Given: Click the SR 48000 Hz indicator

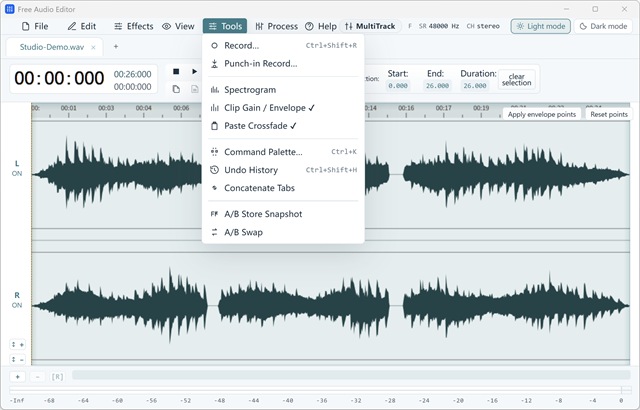Looking at the screenshot, I should [439, 26].
